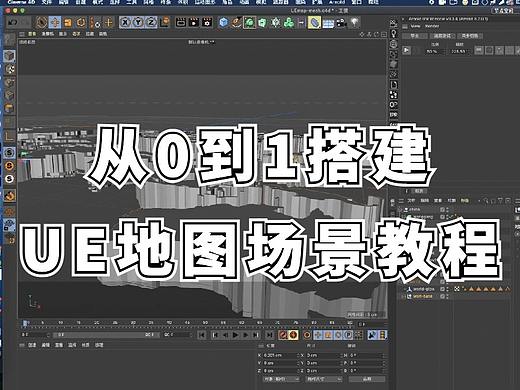Toggle Y axis lock

(138, 22)
